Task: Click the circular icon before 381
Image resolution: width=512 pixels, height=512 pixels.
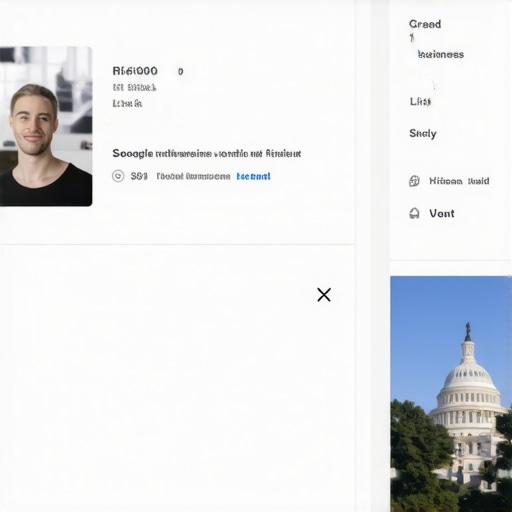Action: (118, 176)
